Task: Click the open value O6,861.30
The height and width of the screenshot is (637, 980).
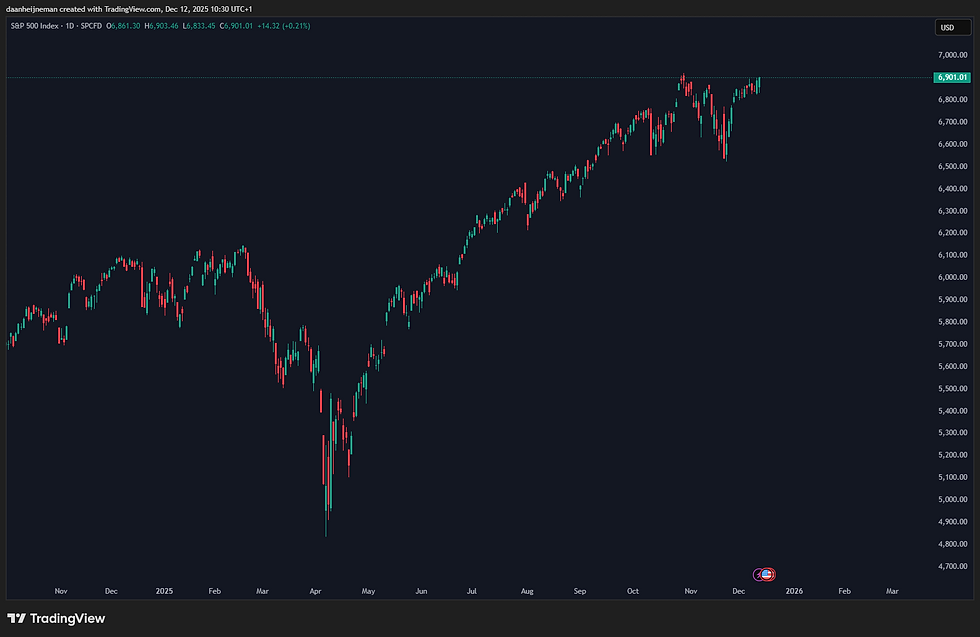Action: coord(123,26)
